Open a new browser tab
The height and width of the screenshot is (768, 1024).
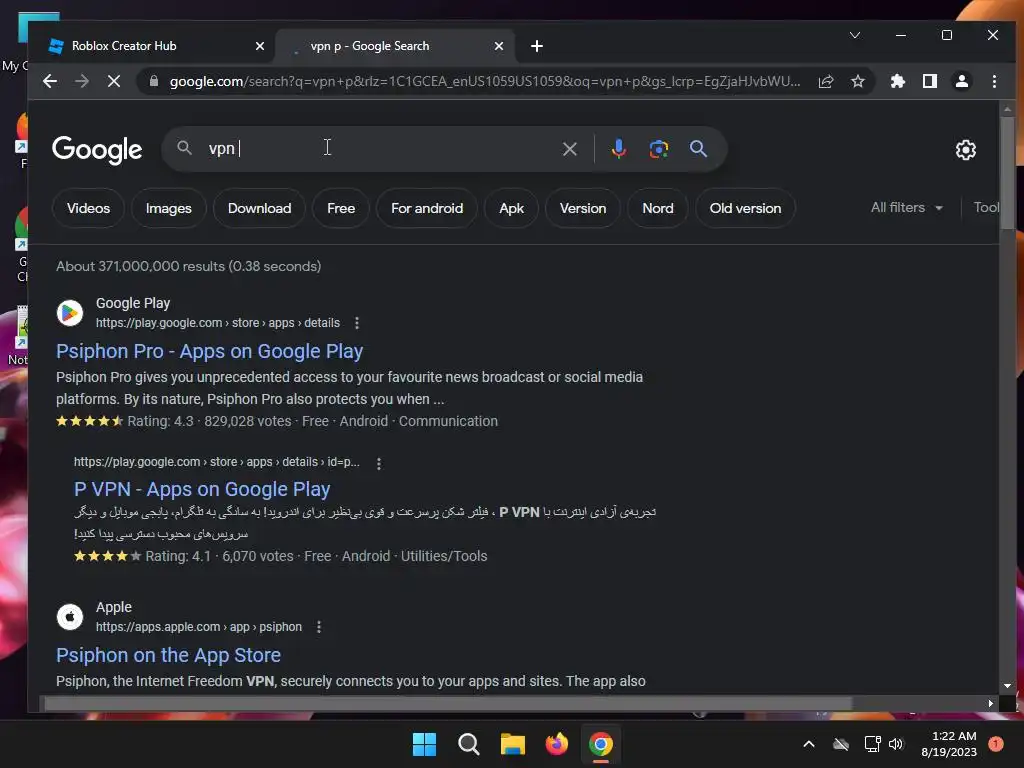[537, 46]
